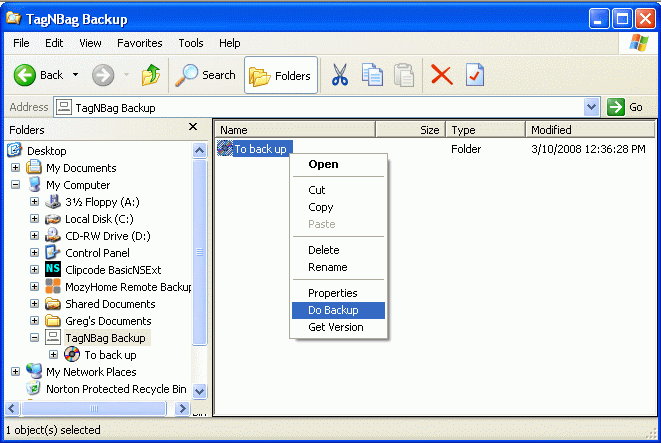
Task: Click the Paste clipboard toolbar icon
Action: click(404, 75)
